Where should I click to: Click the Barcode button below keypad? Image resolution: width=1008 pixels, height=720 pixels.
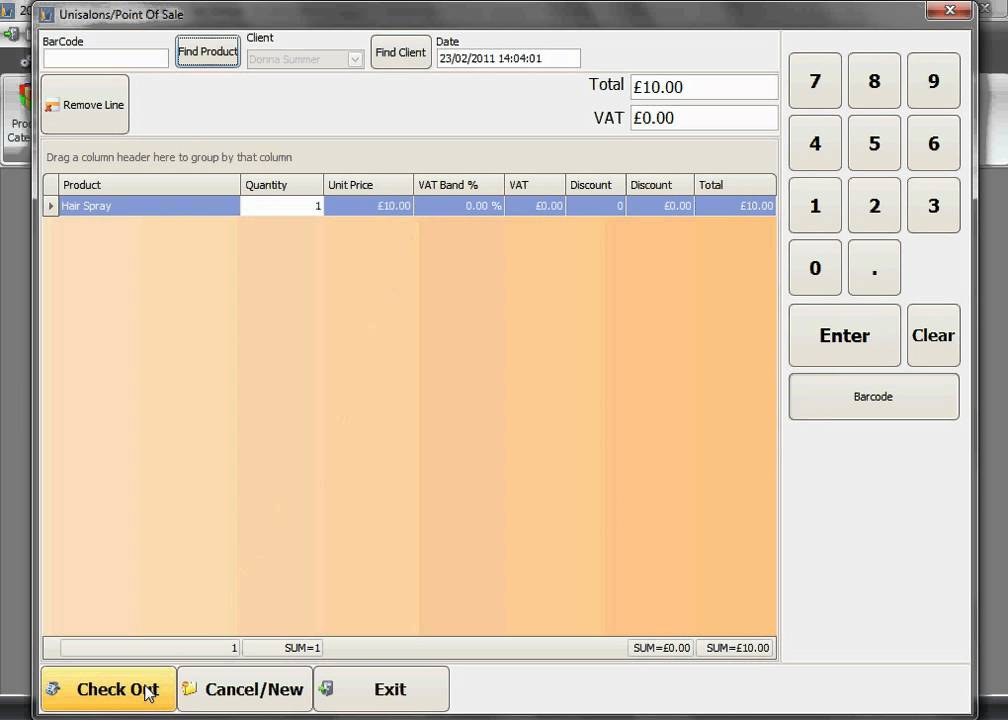coord(874,397)
